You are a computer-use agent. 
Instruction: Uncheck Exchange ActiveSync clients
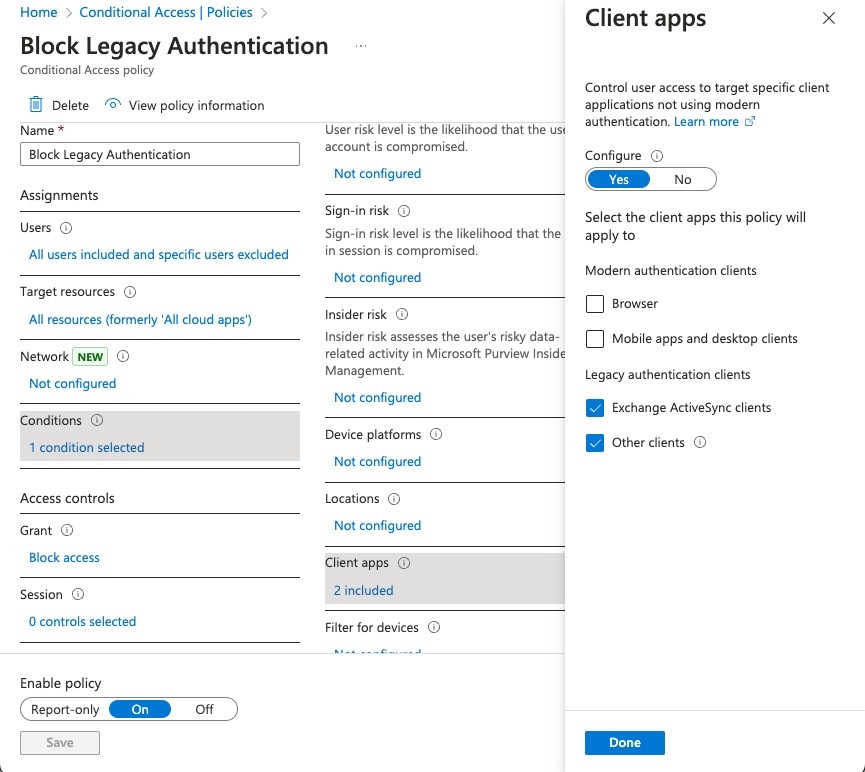point(595,408)
